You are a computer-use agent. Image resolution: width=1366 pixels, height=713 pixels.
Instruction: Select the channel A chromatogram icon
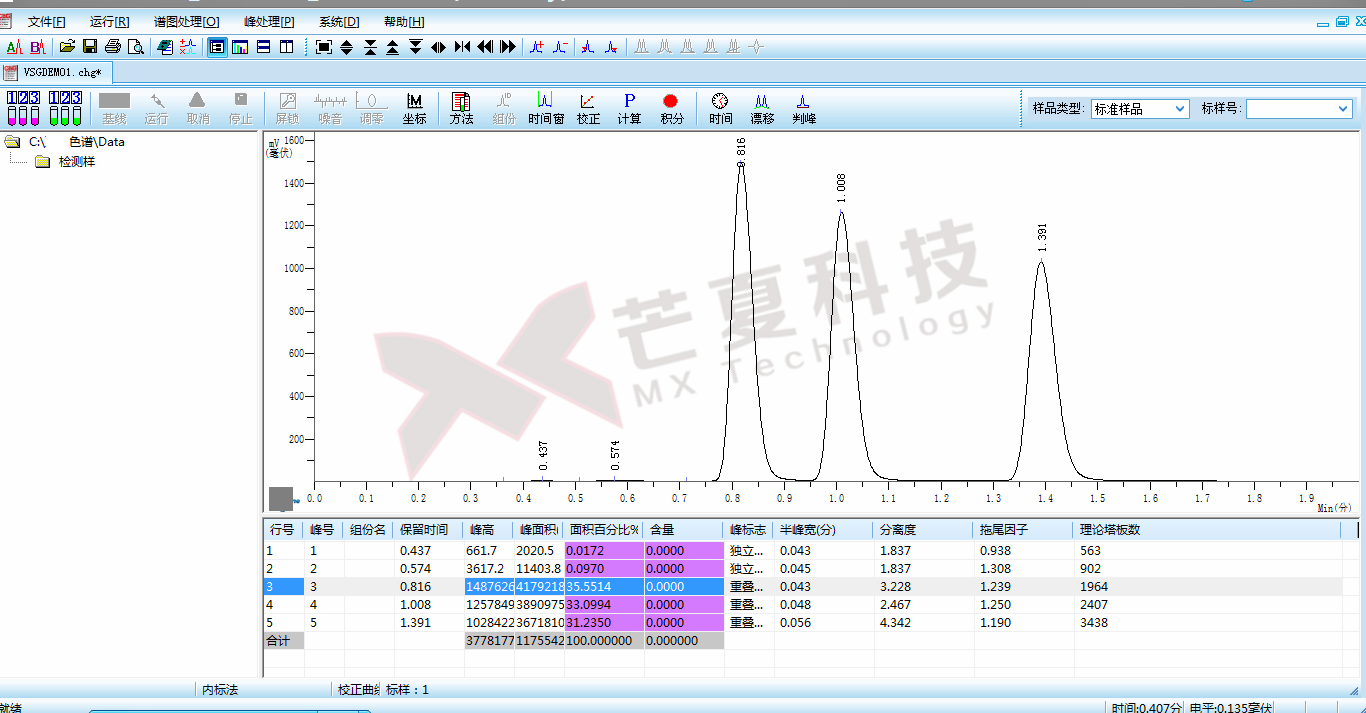point(14,46)
